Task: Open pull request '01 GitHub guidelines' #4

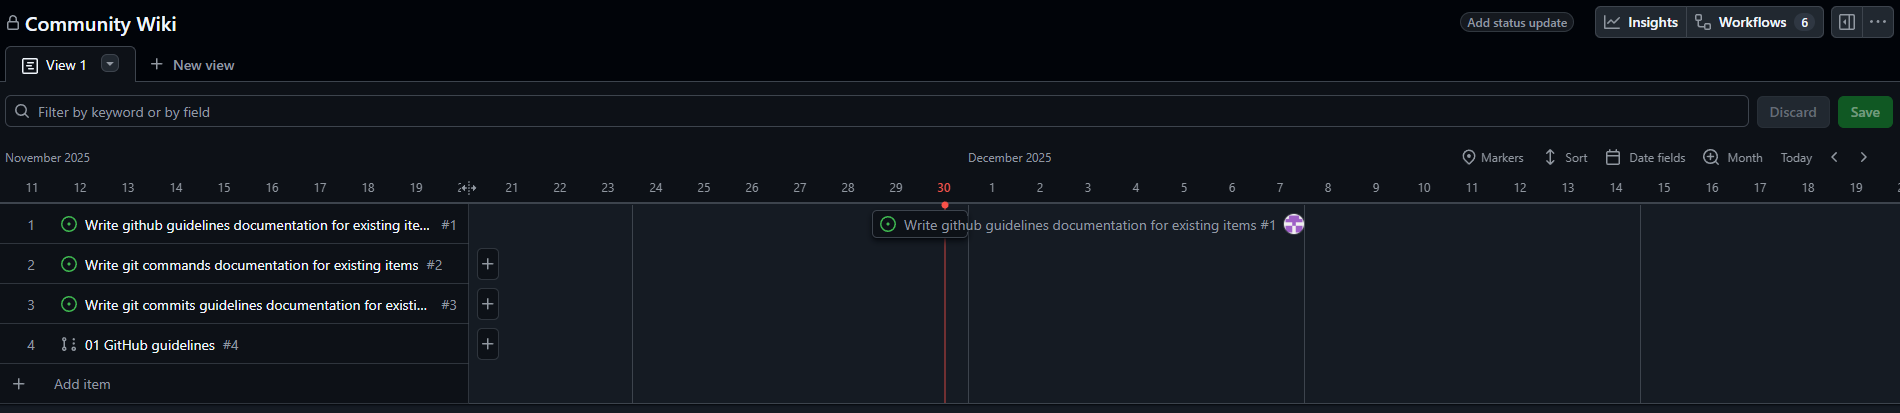Action: pyautogui.click(x=150, y=345)
